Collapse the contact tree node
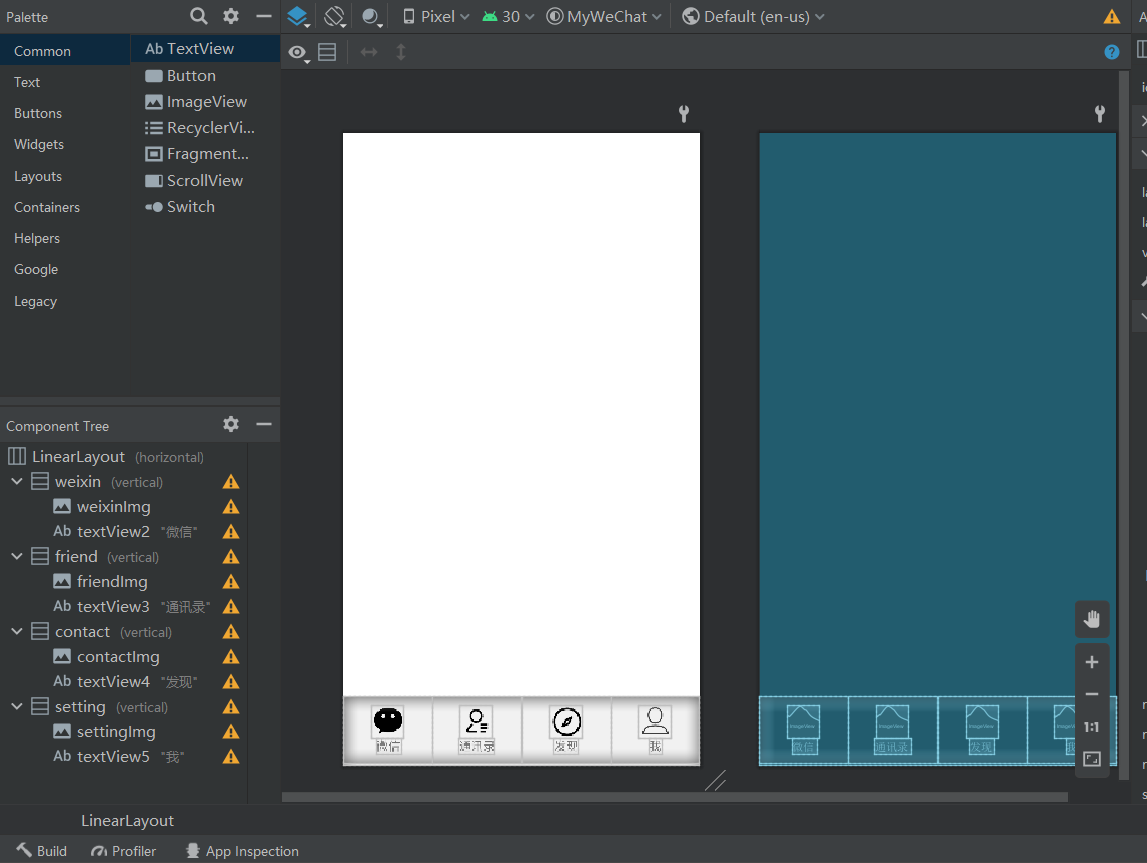 point(16,631)
